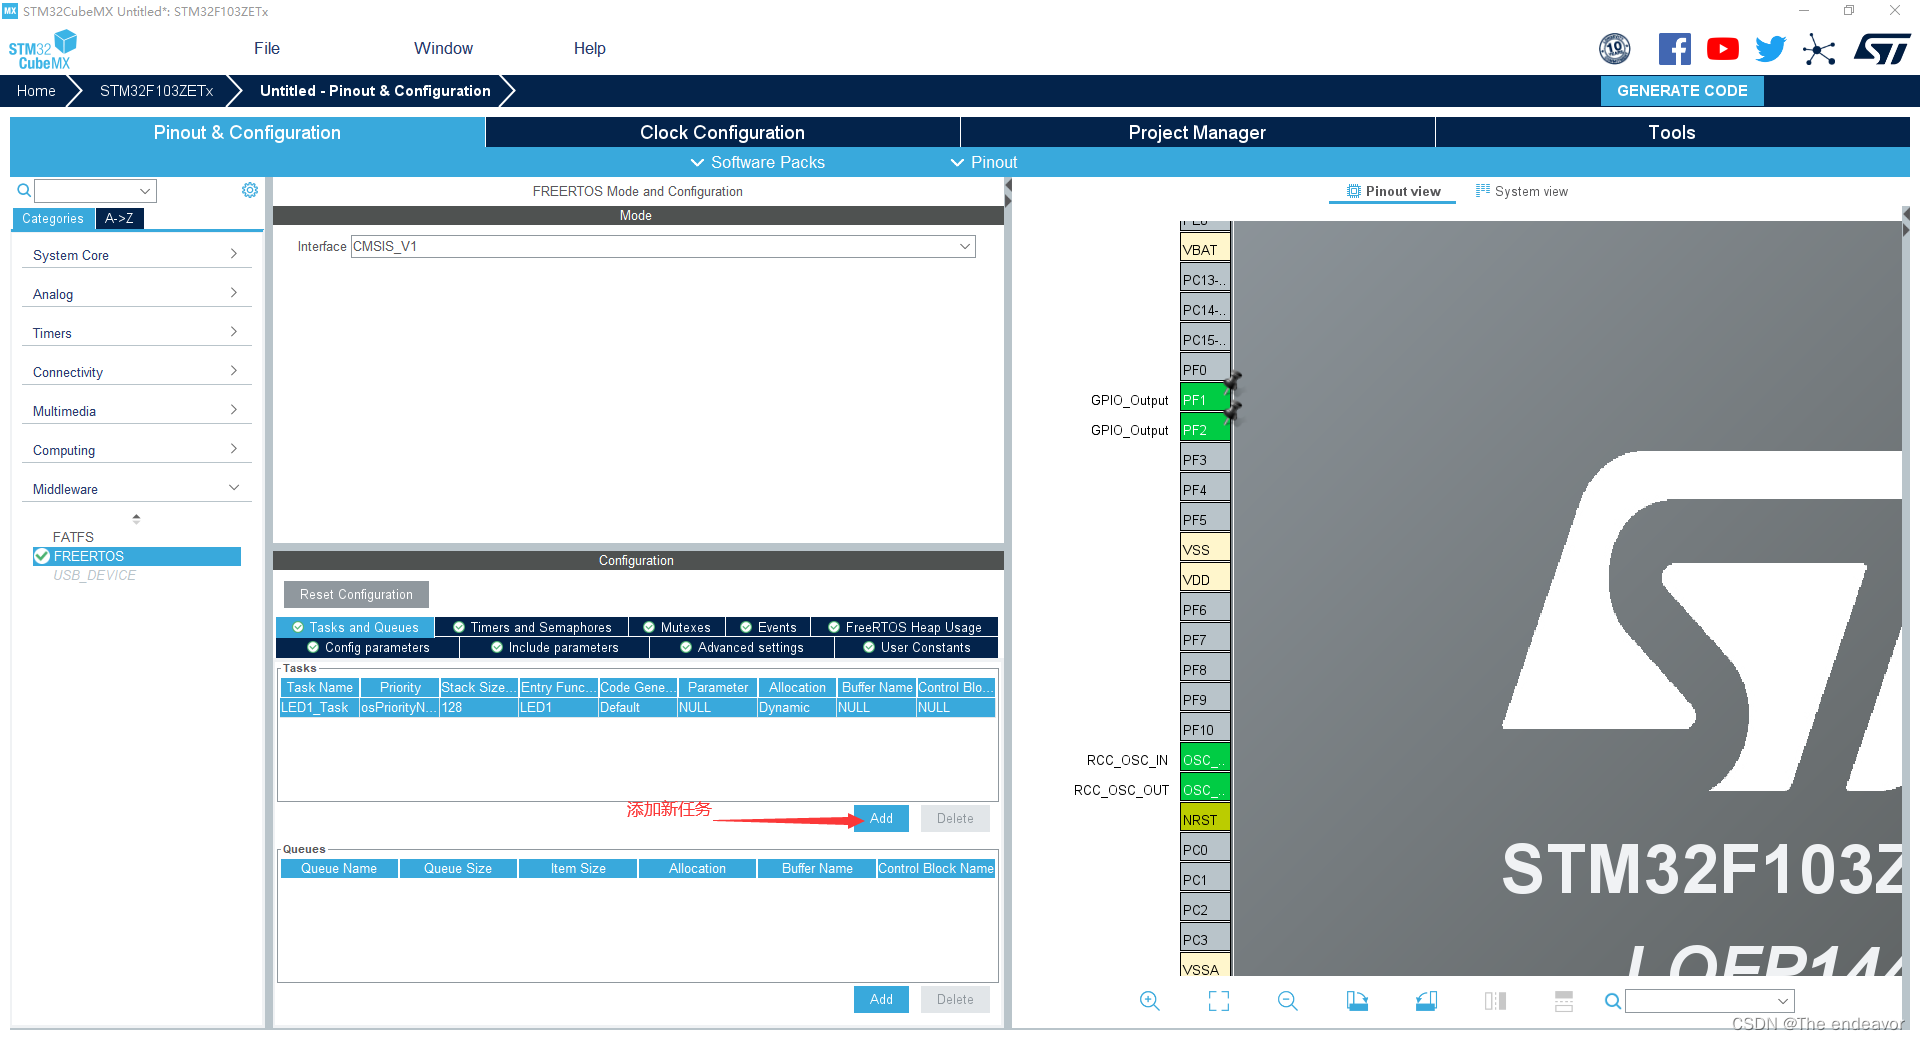Click Reset Configuration button
Screen dimensions: 1920x1040
click(x=356, y=594)
